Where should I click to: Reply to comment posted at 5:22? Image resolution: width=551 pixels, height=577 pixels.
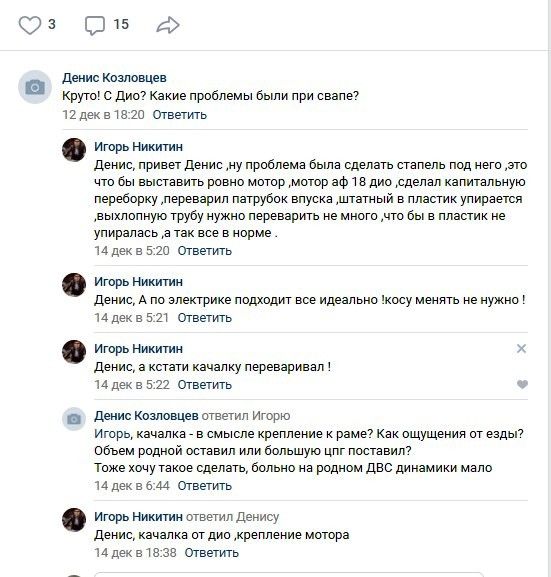(205, 385)
